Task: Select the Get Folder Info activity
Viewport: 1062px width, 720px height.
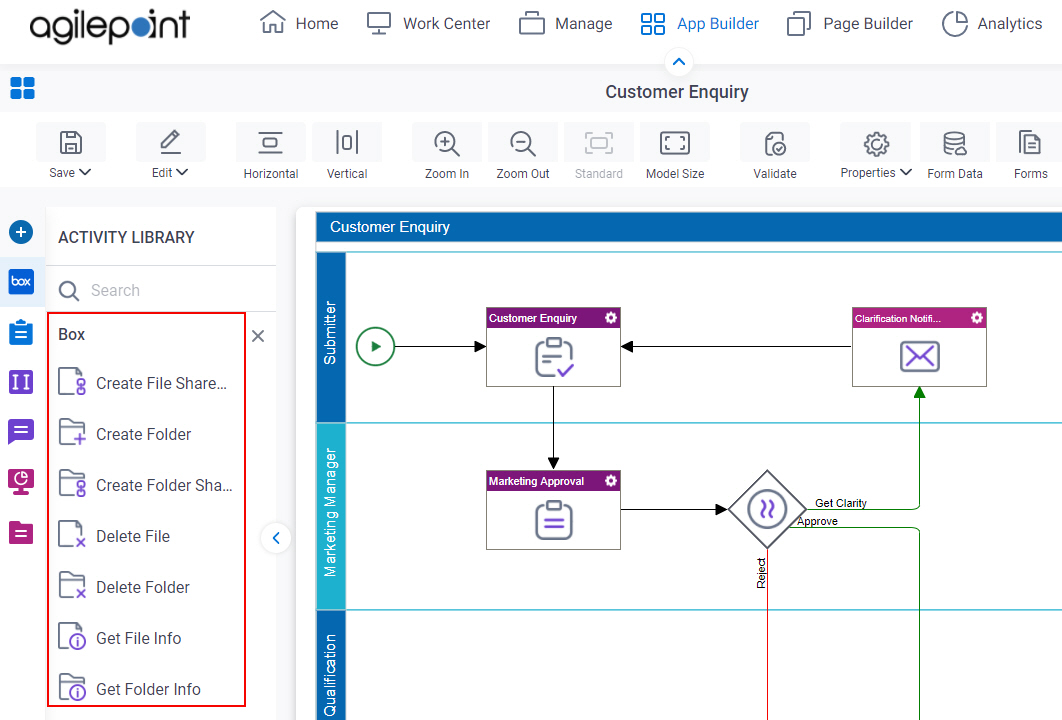Action: [x=130, y=689]
